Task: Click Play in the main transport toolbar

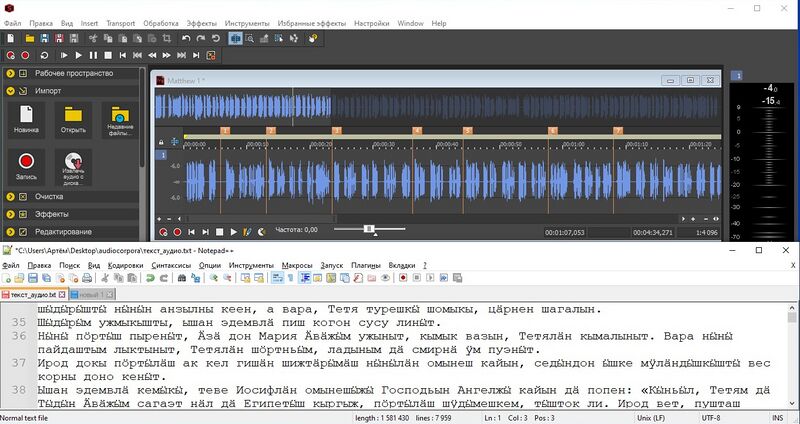Action: [79, 55]
